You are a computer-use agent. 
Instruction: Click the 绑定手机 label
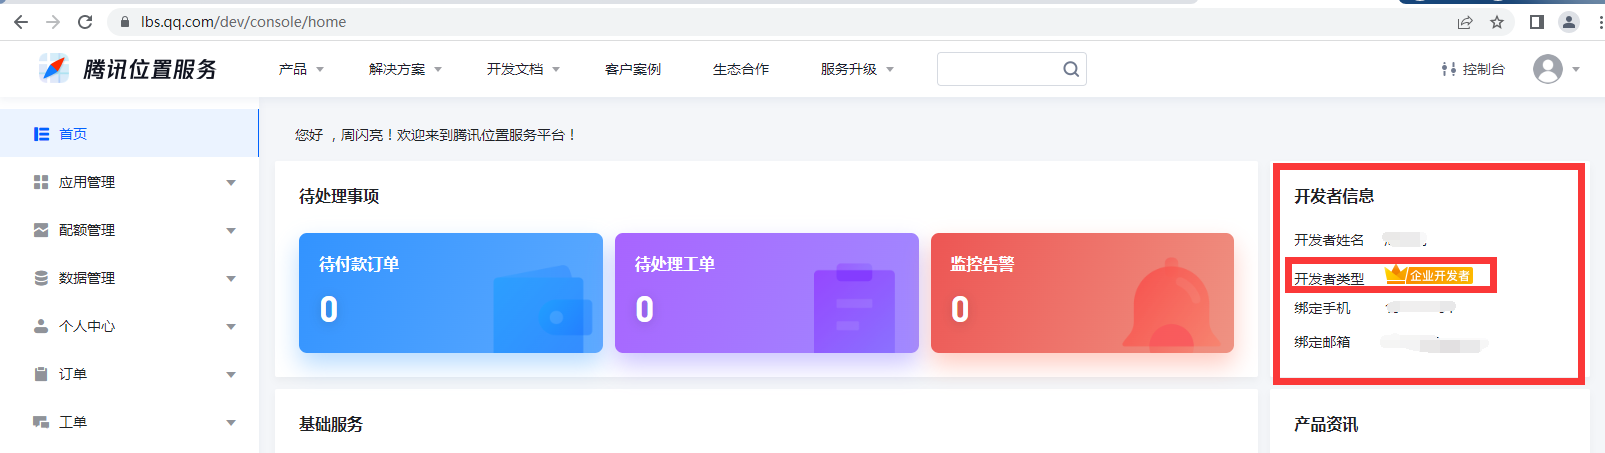click(1322, 308)
